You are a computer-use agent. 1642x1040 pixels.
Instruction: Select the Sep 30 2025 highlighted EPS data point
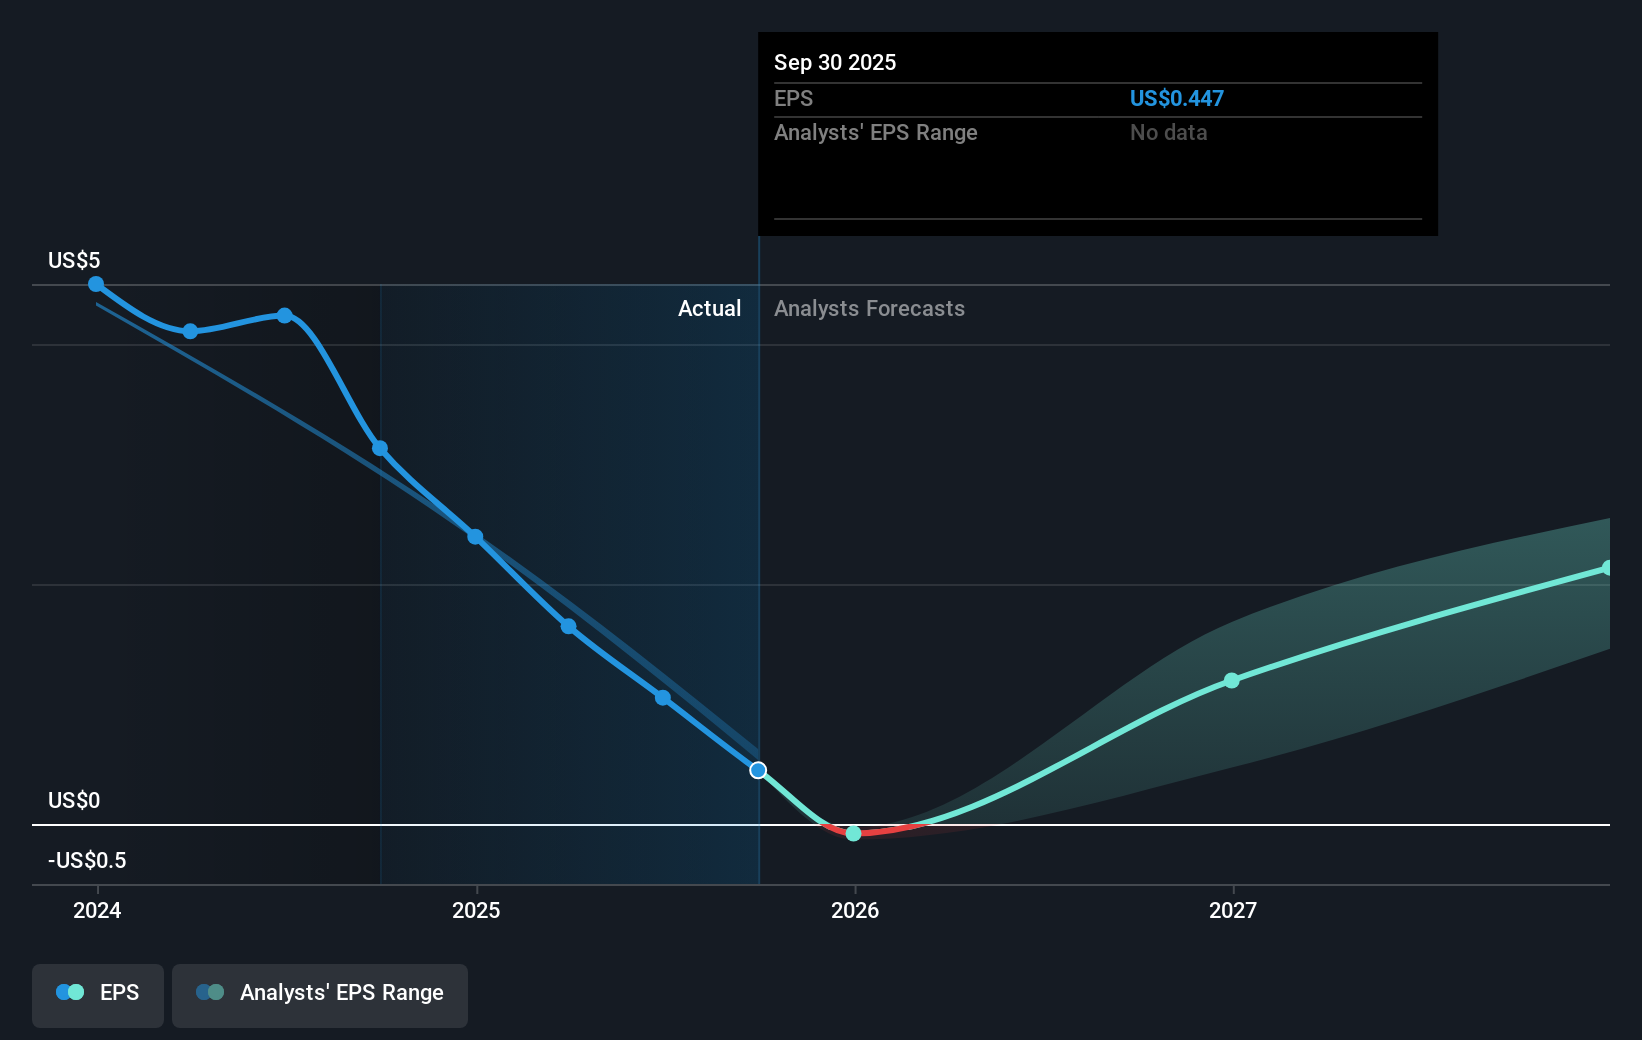click(x=758, y=770)
